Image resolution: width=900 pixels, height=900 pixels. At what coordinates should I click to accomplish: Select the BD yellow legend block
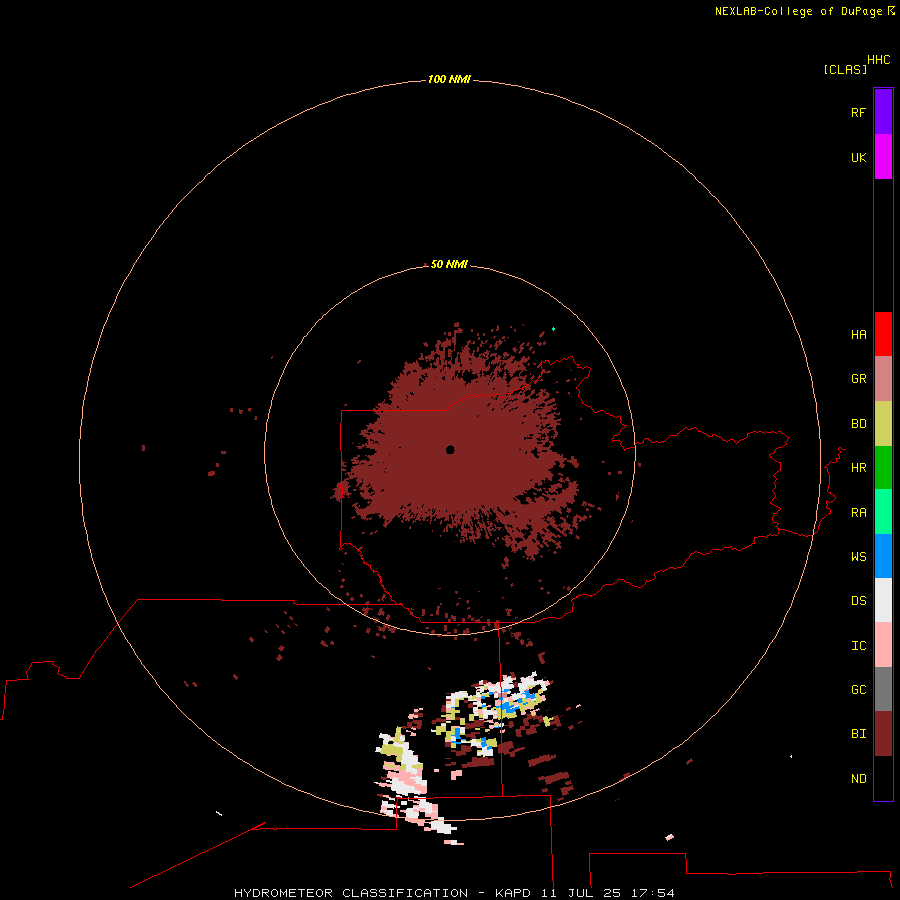[x=883, y=424]
